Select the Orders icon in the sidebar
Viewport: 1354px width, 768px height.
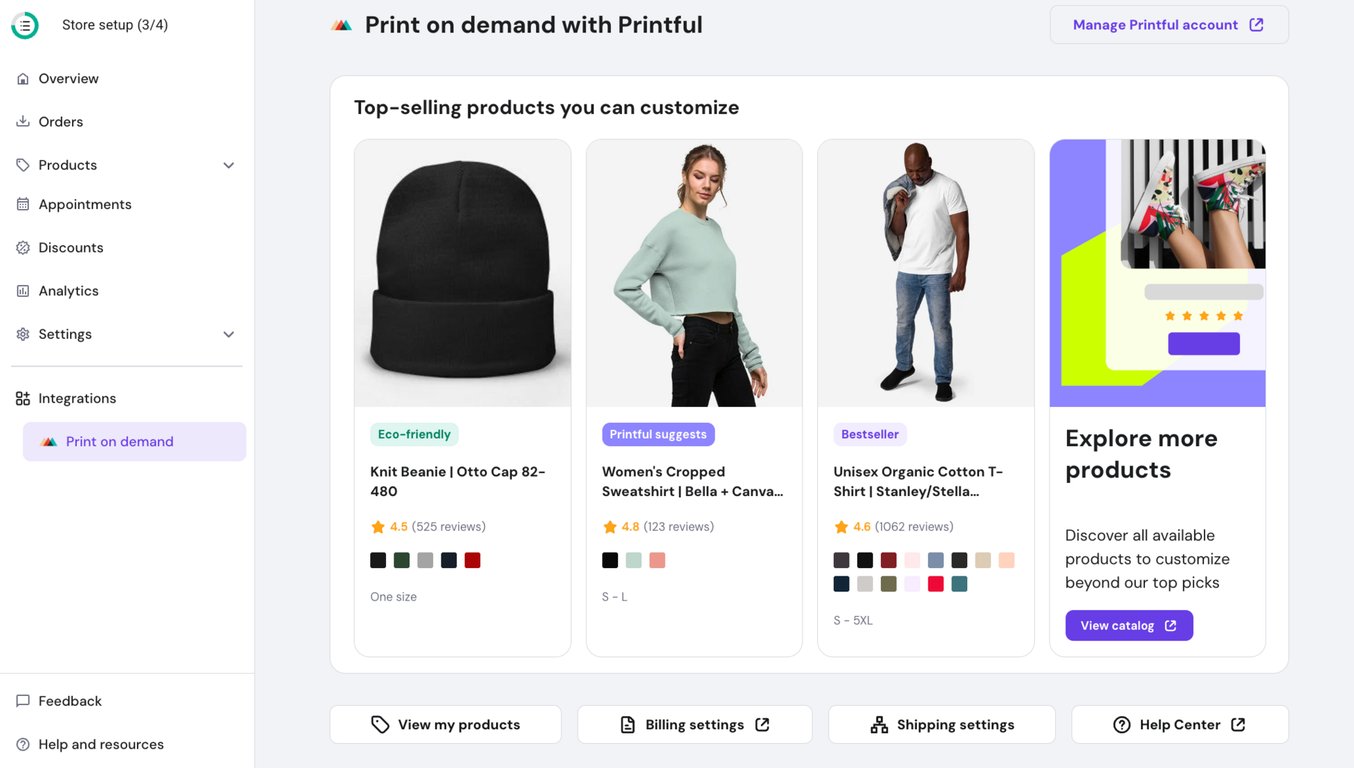22,121
